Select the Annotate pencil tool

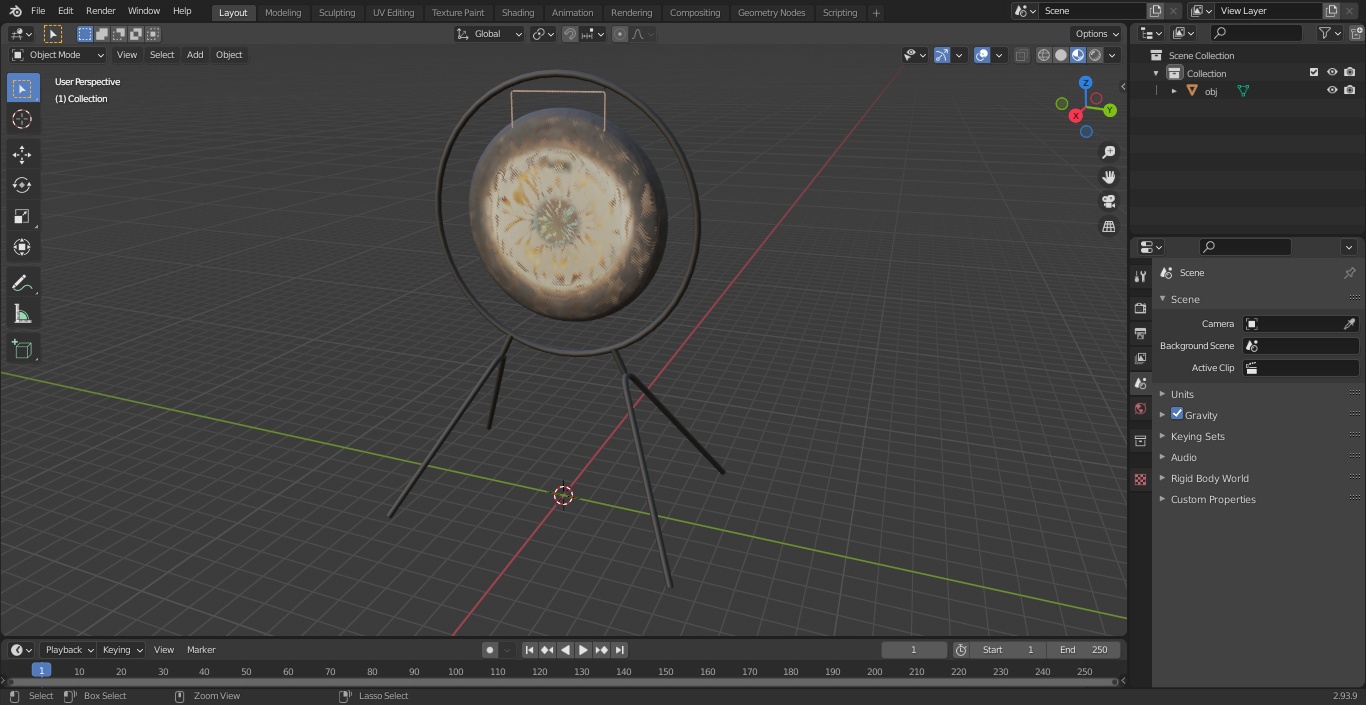click(x=22, y=283)
